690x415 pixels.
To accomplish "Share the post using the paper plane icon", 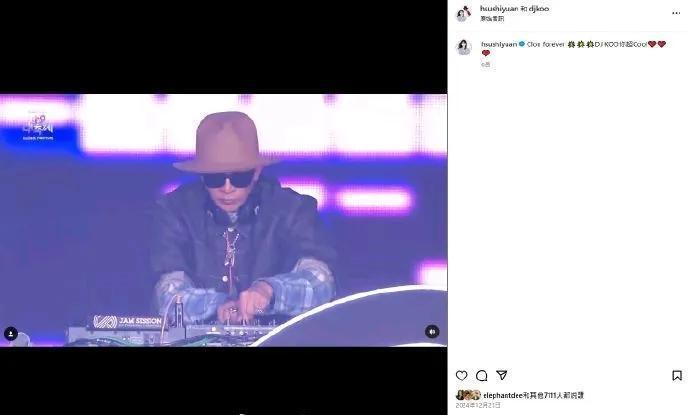I will (x=502, y=375).
